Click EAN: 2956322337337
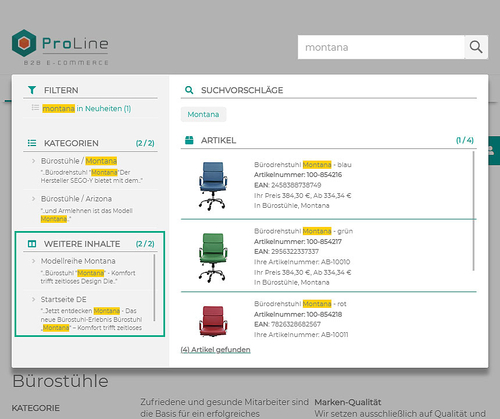 286,251
